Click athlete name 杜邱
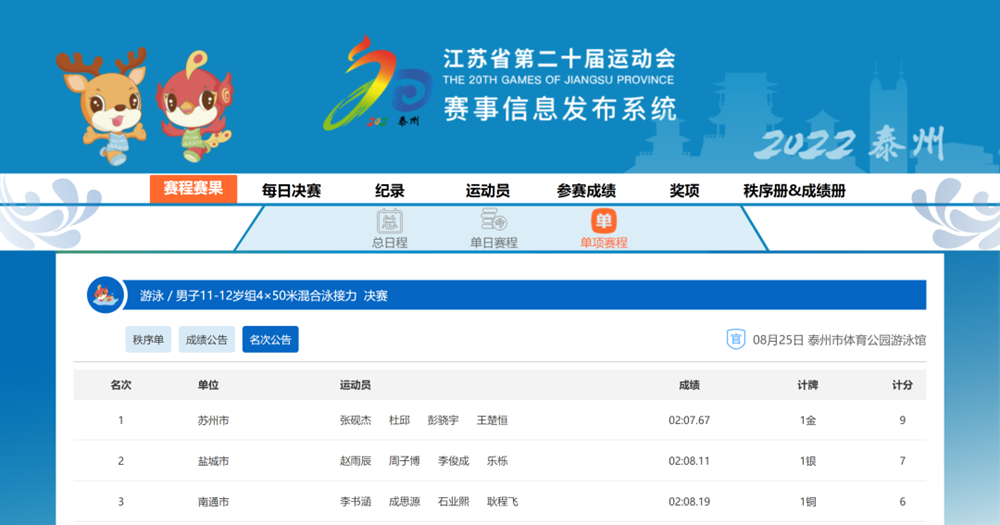The height and width of the screenshot is (525, 1000). click(x=399, y=420)
